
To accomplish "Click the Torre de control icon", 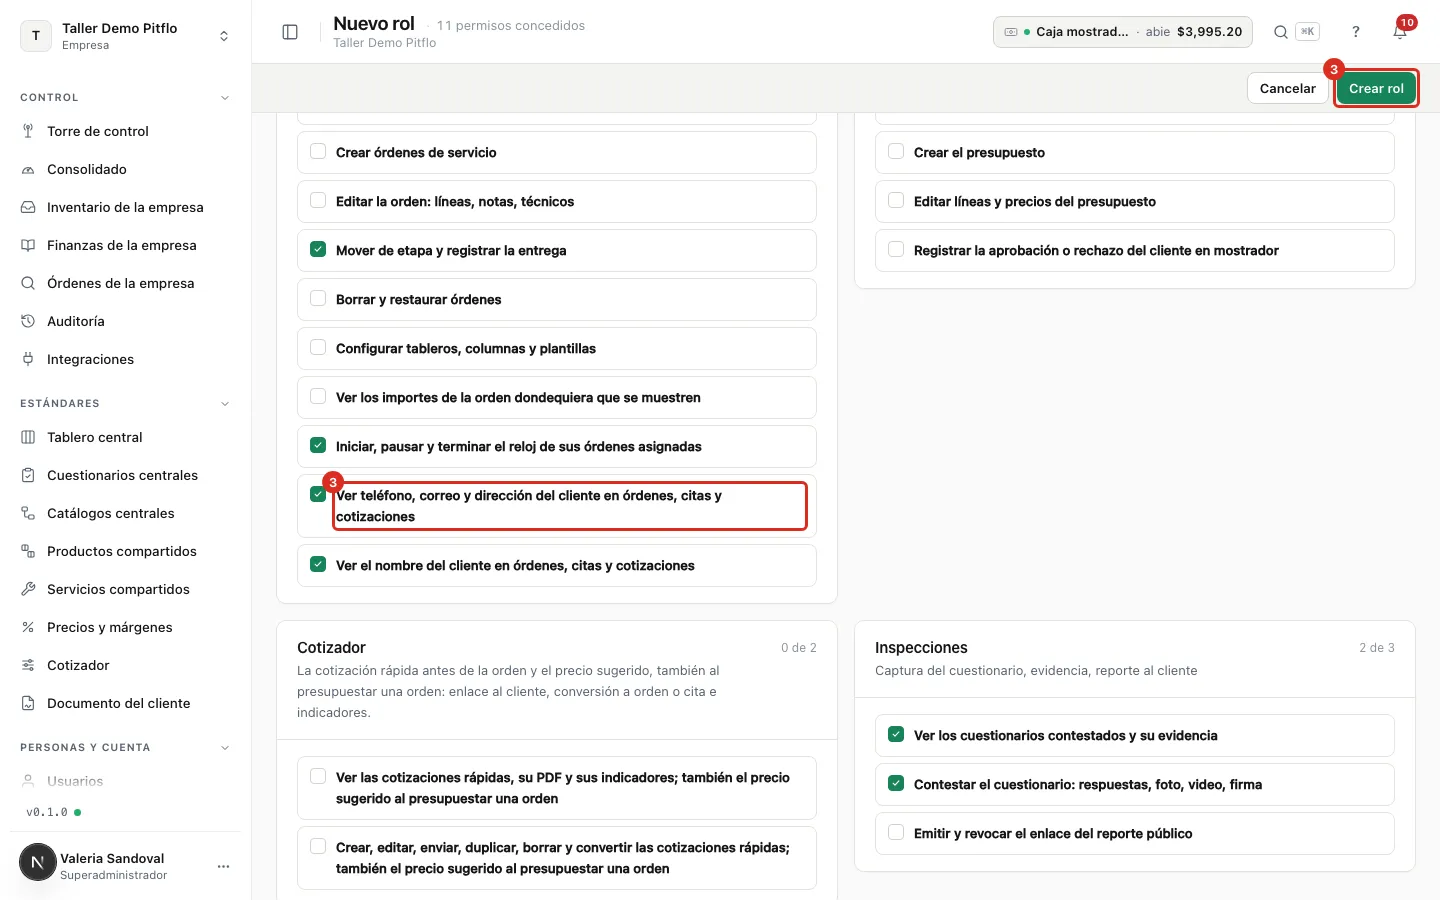I will pyautogui.click(x=28, y=131).
